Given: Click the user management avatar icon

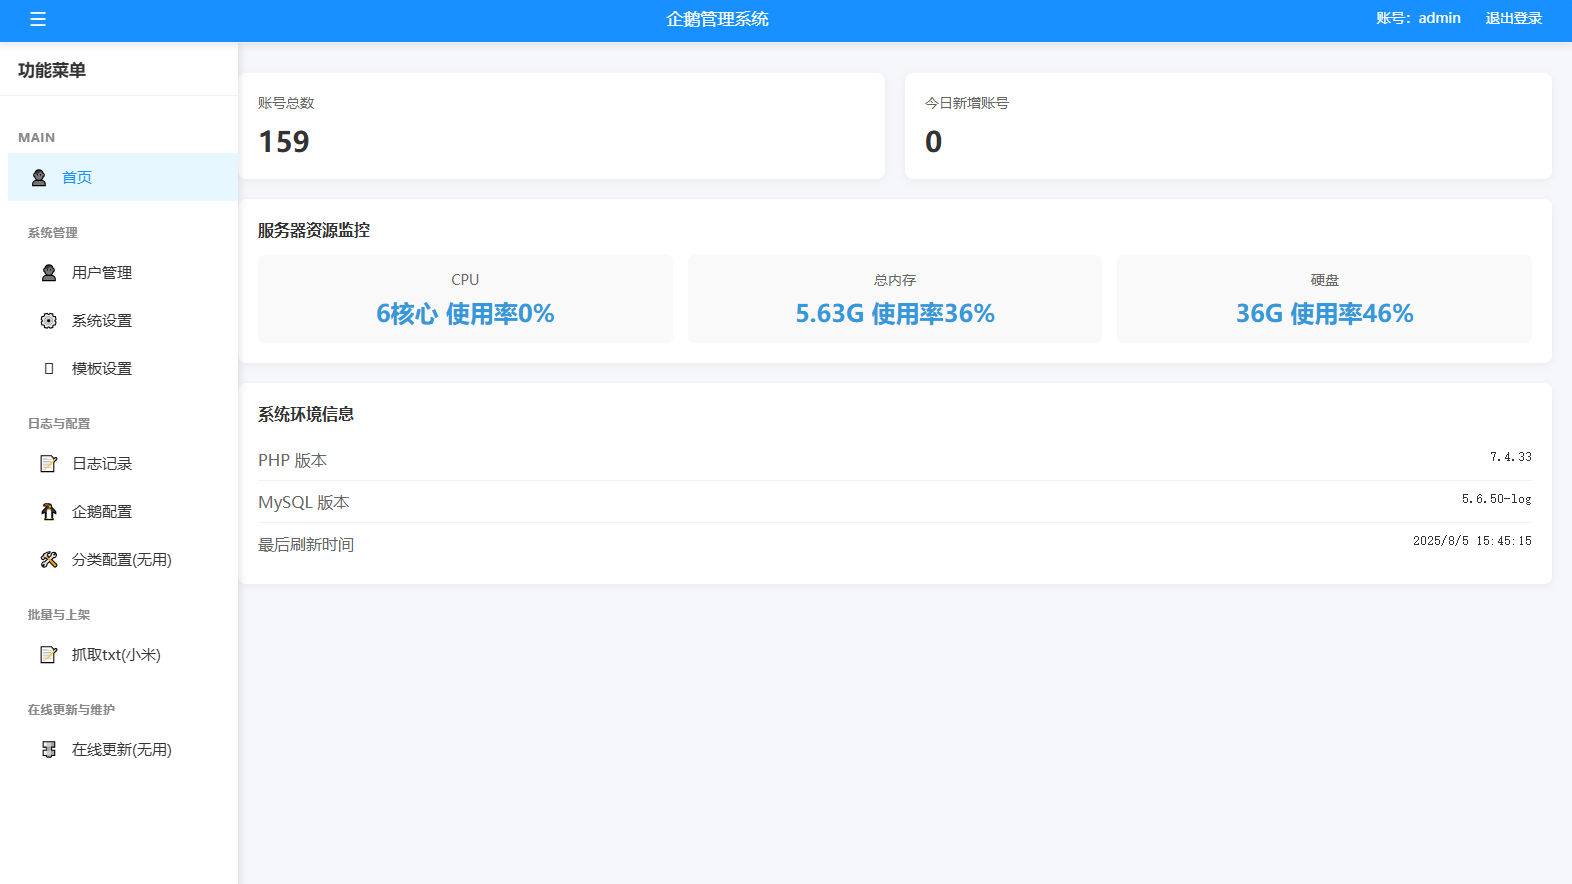Looking at the screenshot, I should [49, 273].
